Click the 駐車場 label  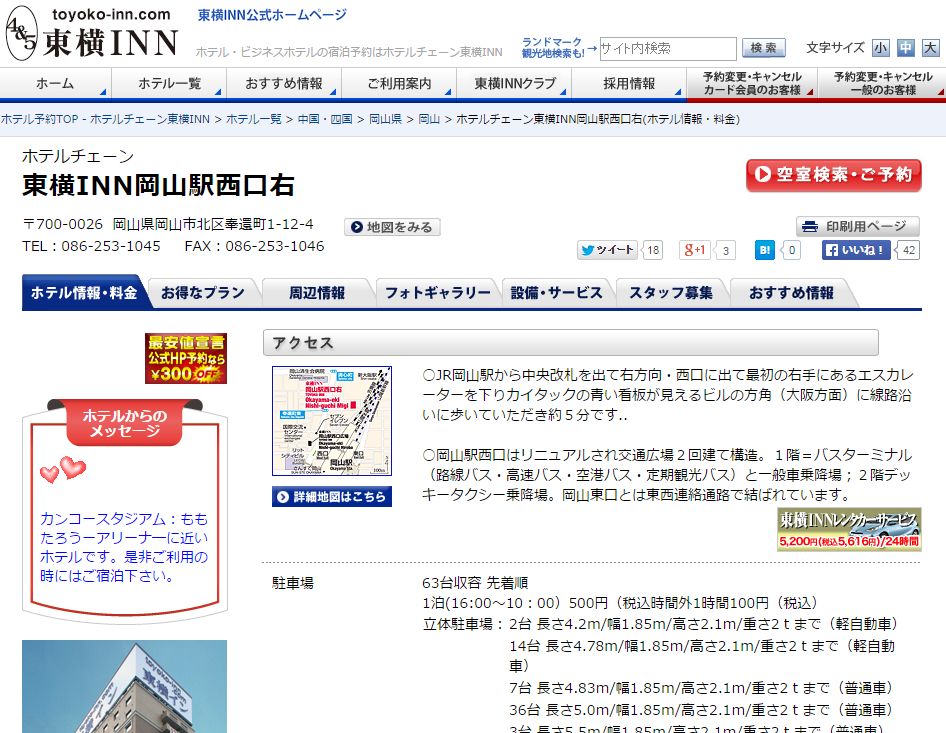pos(293,583)
